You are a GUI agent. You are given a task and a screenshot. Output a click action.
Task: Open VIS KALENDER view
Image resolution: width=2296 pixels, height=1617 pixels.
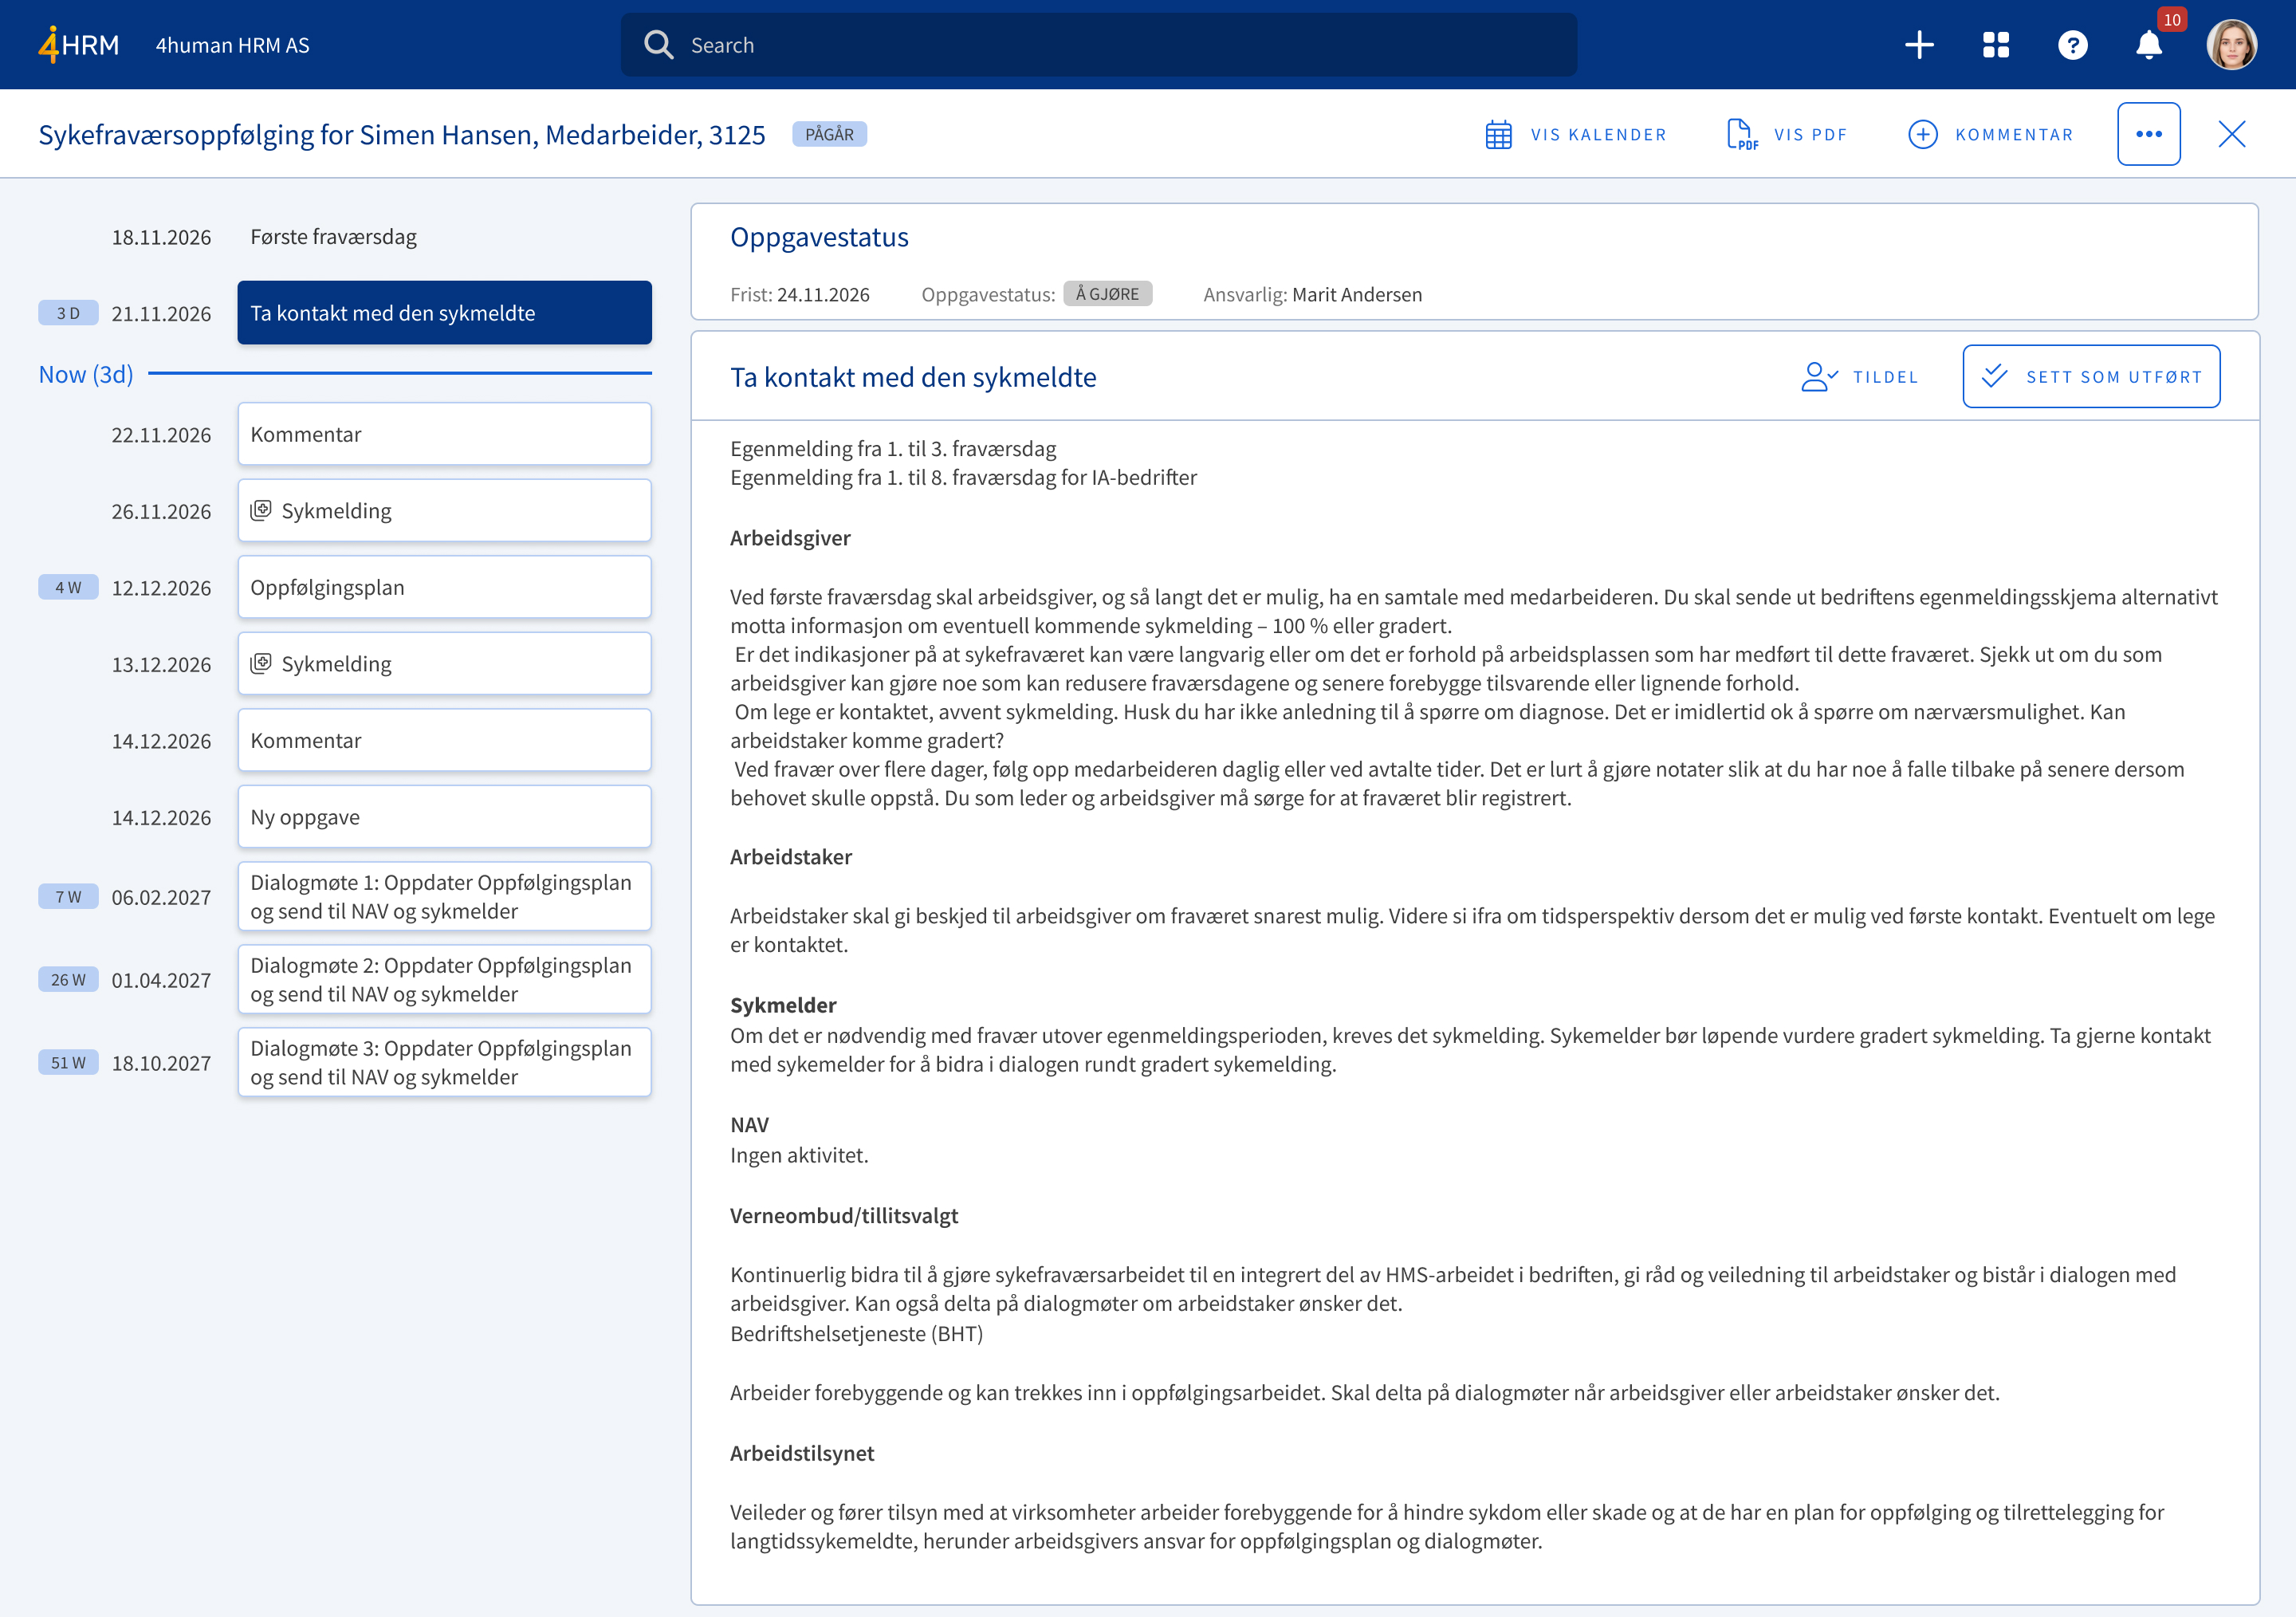1576,134
